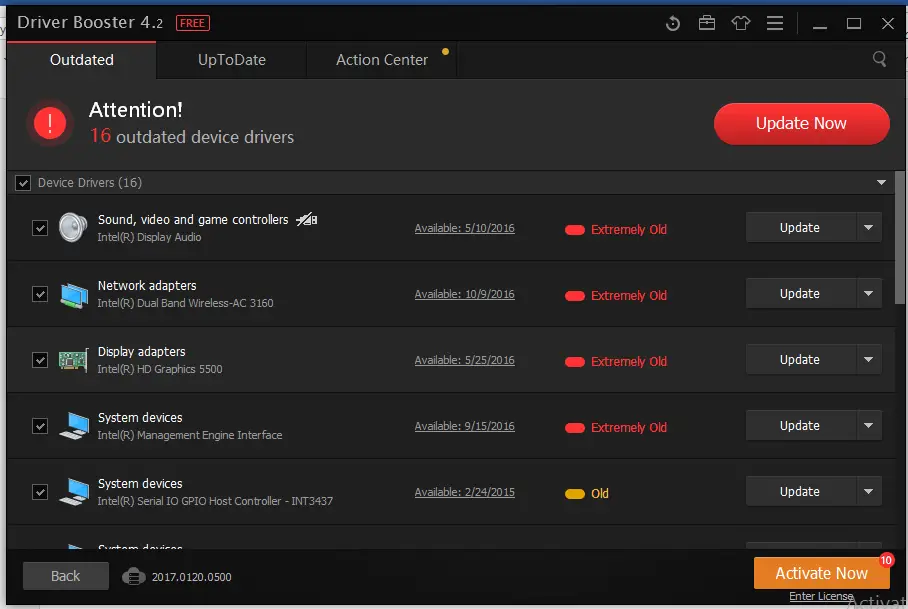Screen dimensions: 908x609
Task: Click the search magnifier icon
Action: coord(879,59)
